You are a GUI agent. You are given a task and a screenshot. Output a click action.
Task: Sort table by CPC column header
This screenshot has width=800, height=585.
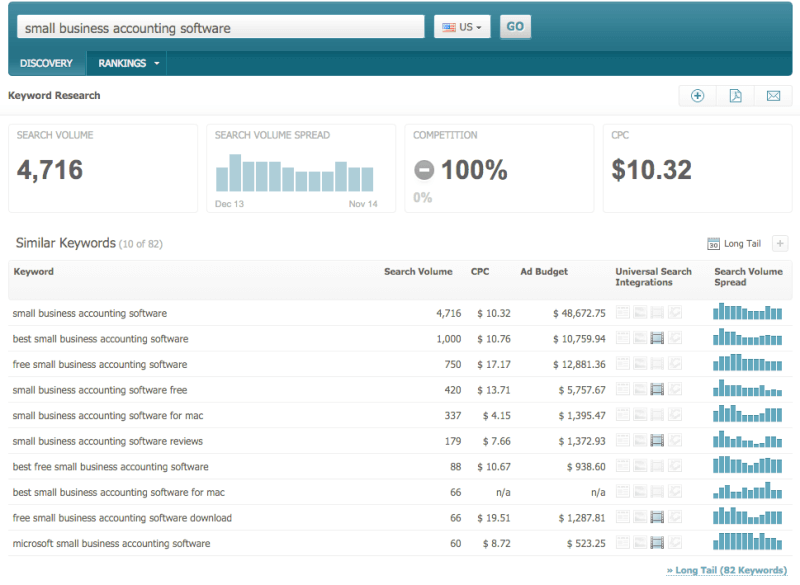(x=480, y=271)
